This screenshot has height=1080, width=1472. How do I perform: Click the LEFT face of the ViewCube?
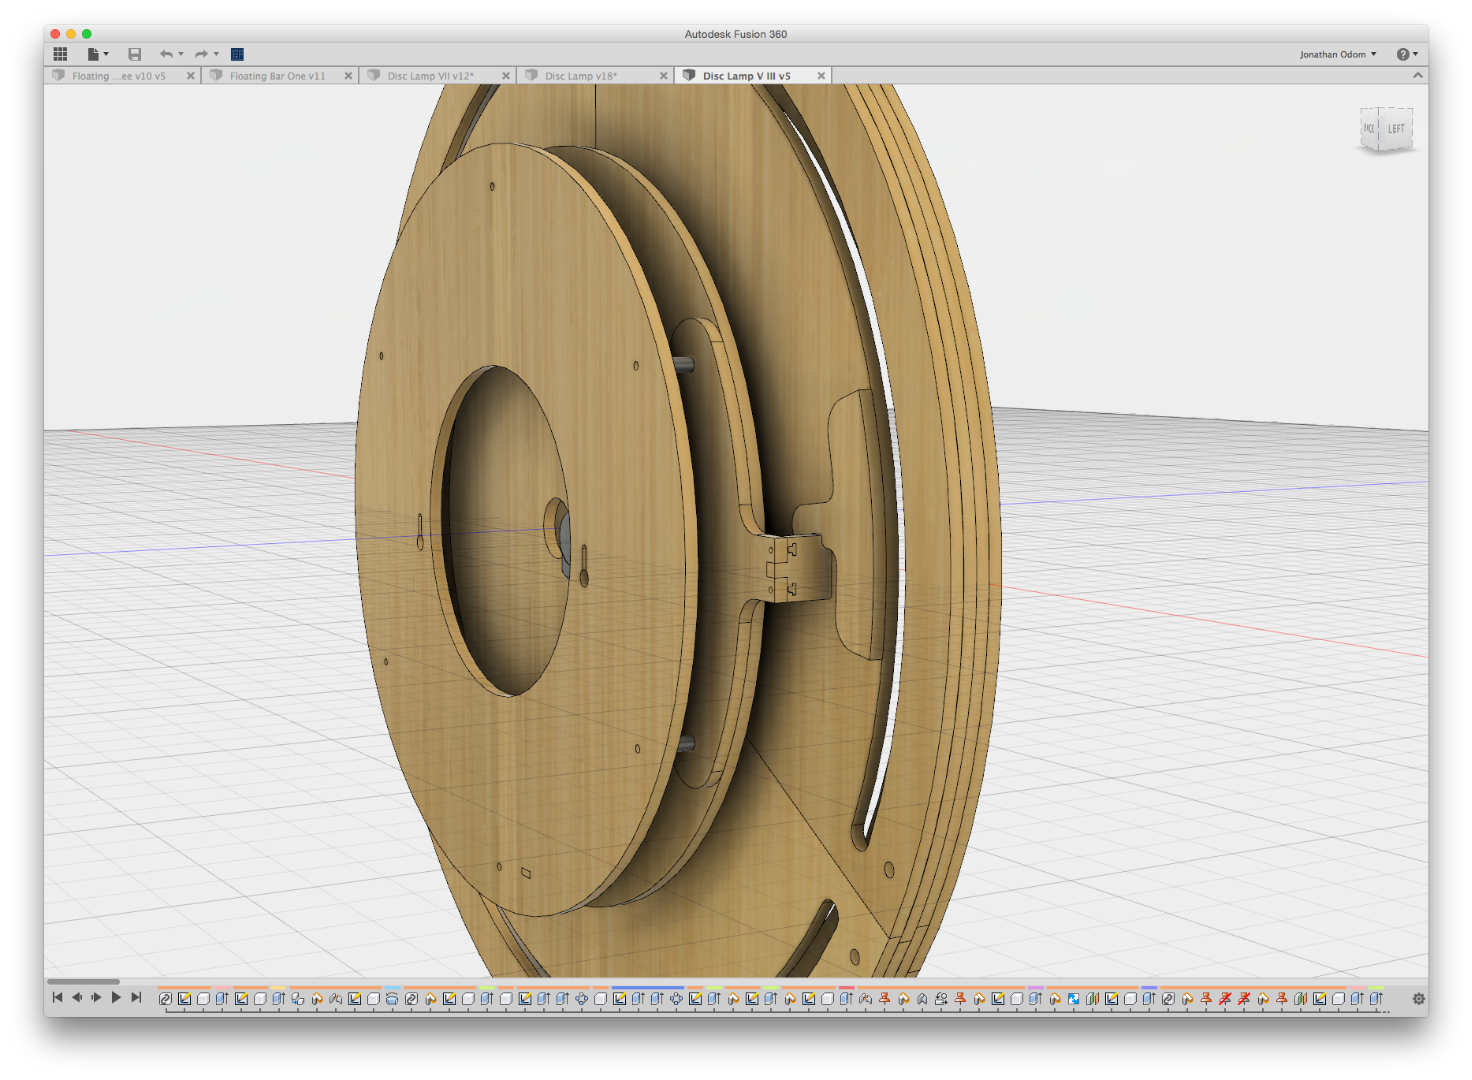tap(1396, 129)
